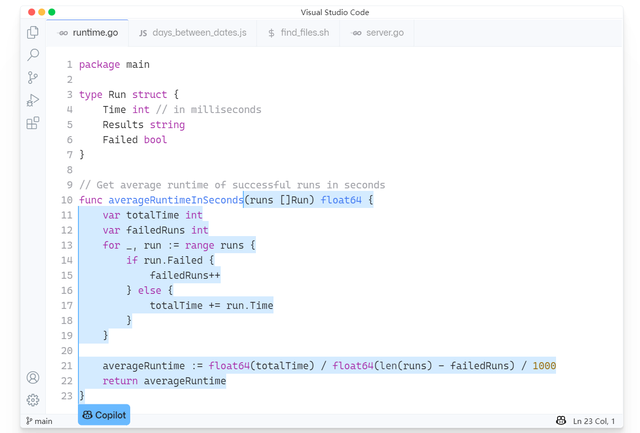Click line number 21 in the gutter

pos(67,366)
